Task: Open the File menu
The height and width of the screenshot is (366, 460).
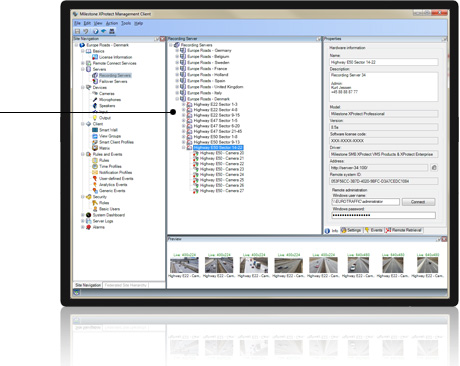Action: point(77,23)
